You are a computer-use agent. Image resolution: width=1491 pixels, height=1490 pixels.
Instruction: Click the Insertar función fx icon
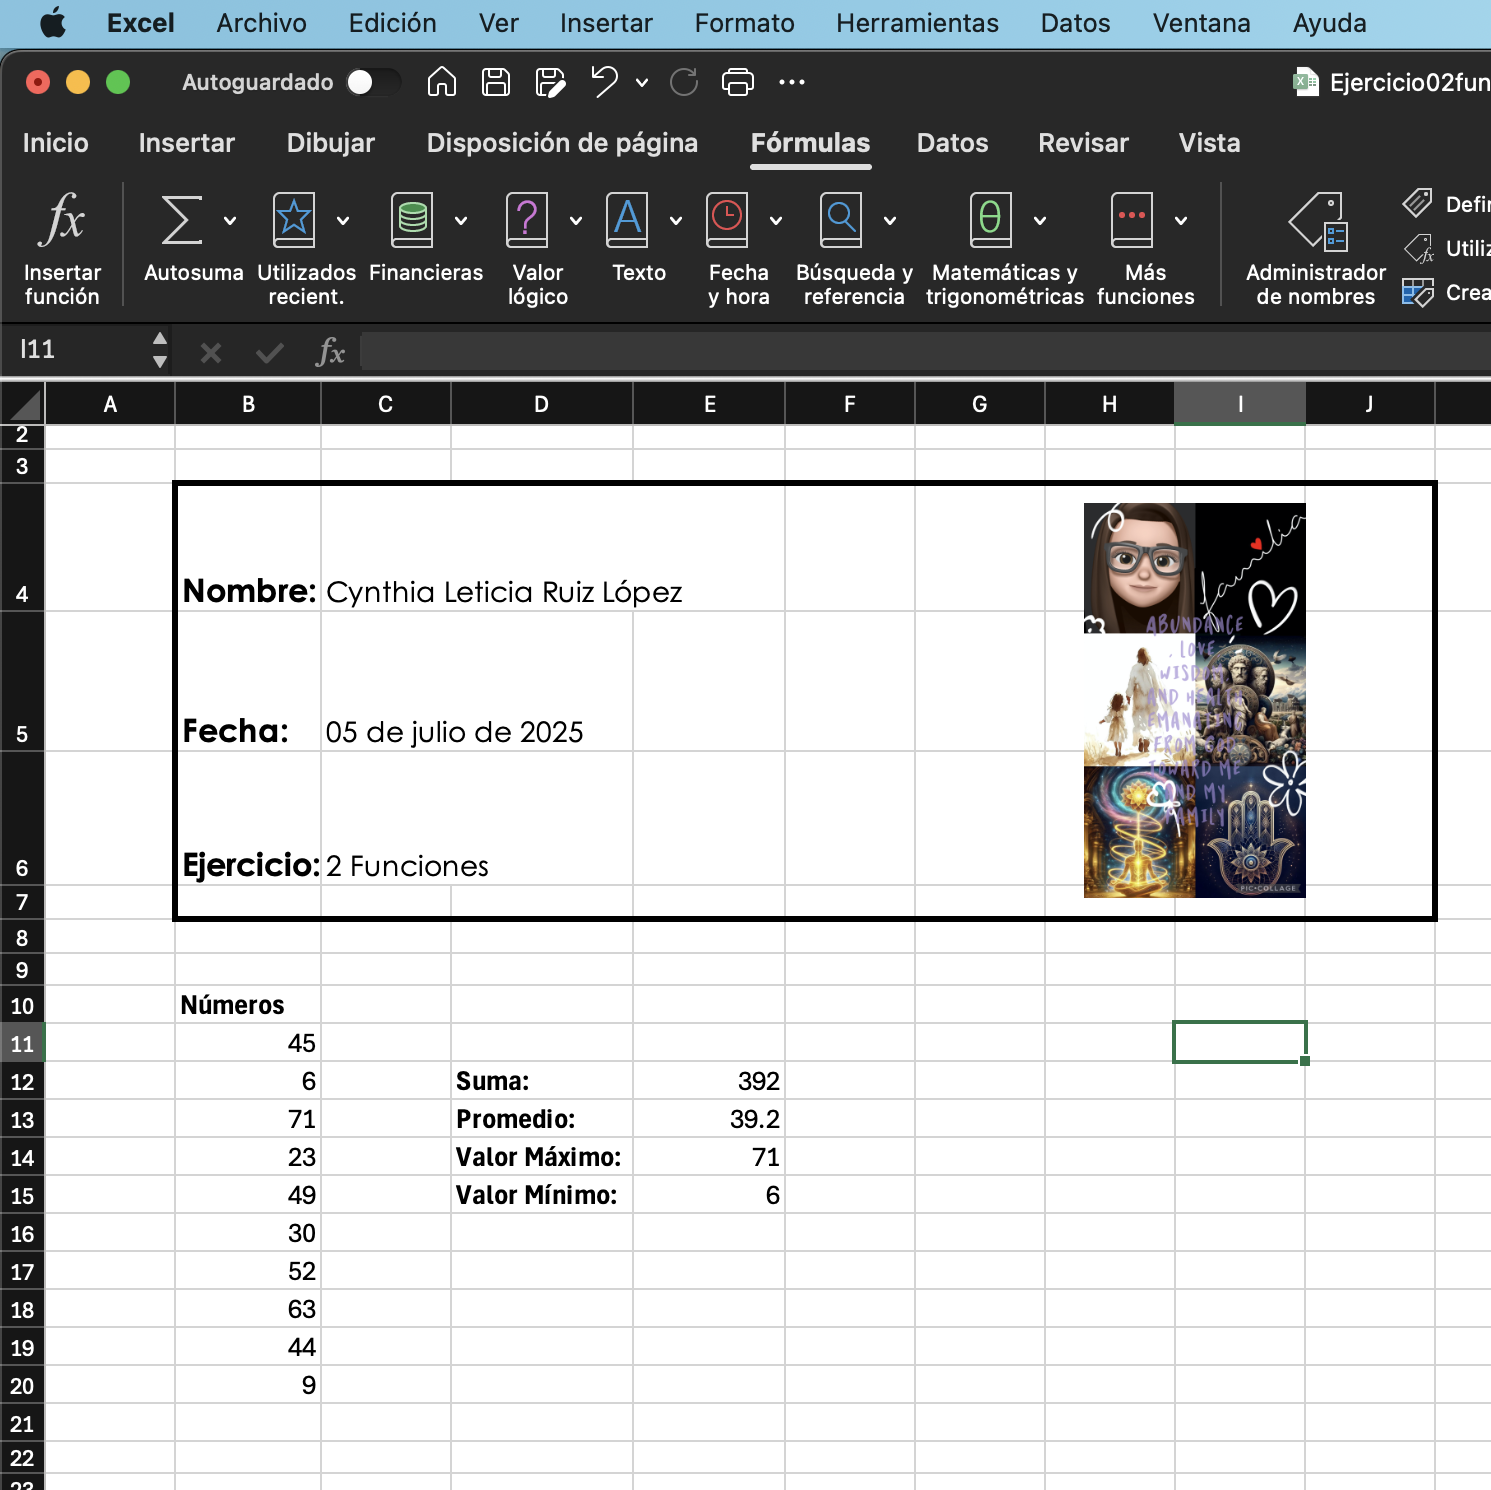coord(61,220)
